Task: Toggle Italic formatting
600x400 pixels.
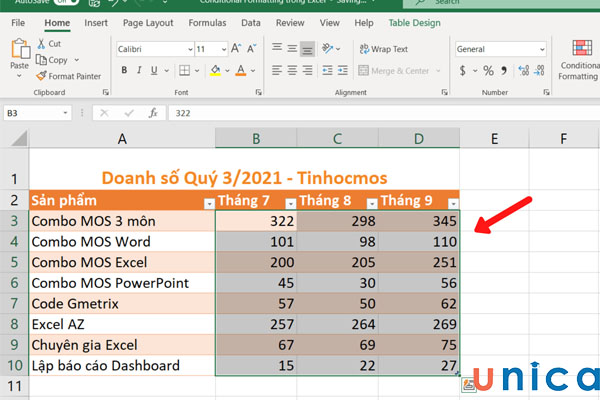Action: (139, 71)
